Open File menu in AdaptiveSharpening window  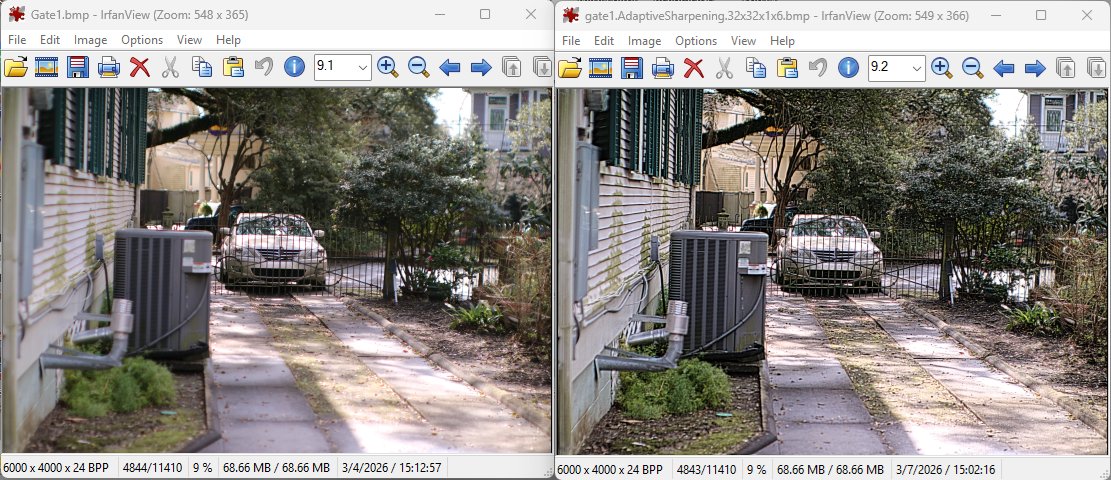tap(571, 40)
